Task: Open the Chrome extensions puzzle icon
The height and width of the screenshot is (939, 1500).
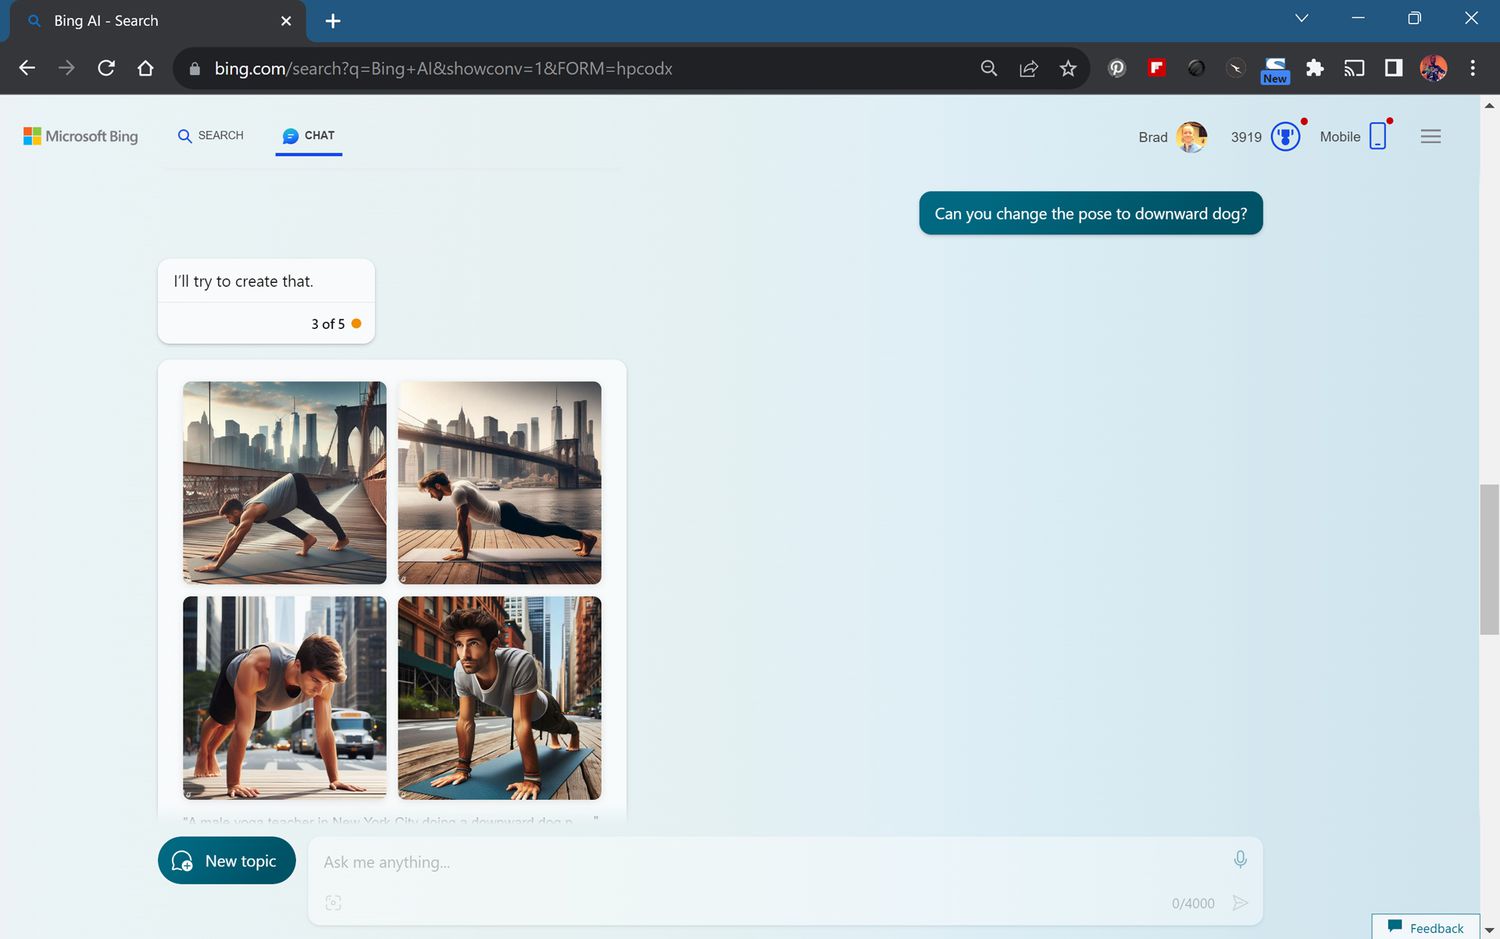Action: 1315,68
